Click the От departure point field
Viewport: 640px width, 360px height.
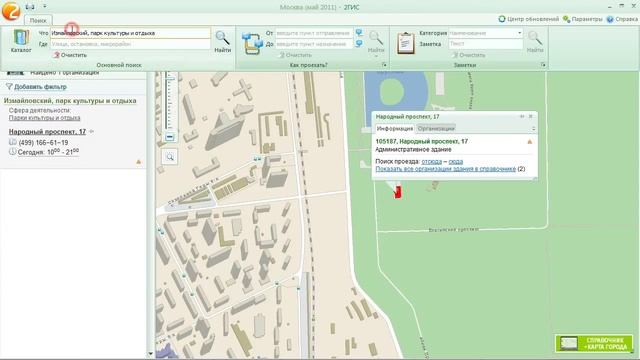click(314, 33)
